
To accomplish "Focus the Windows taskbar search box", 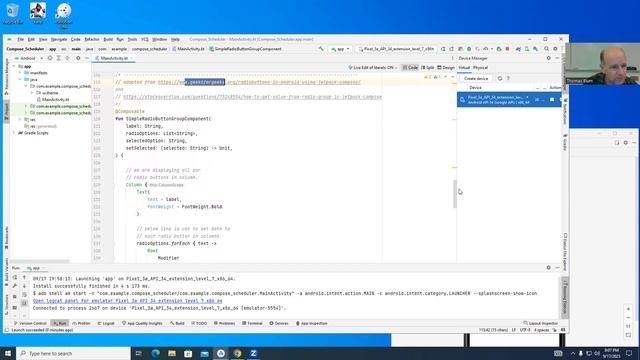I will point(73,353).
